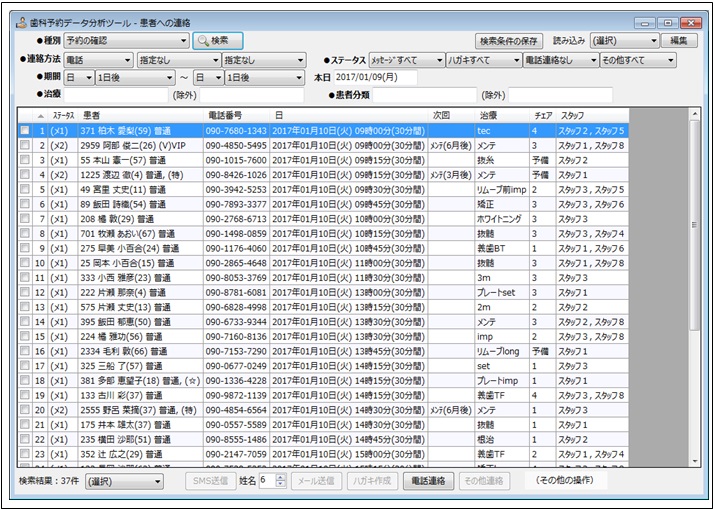Increment the 姓名 spinner value
The width and height of the screenshot is (715, 510).
tap(281, 476)
